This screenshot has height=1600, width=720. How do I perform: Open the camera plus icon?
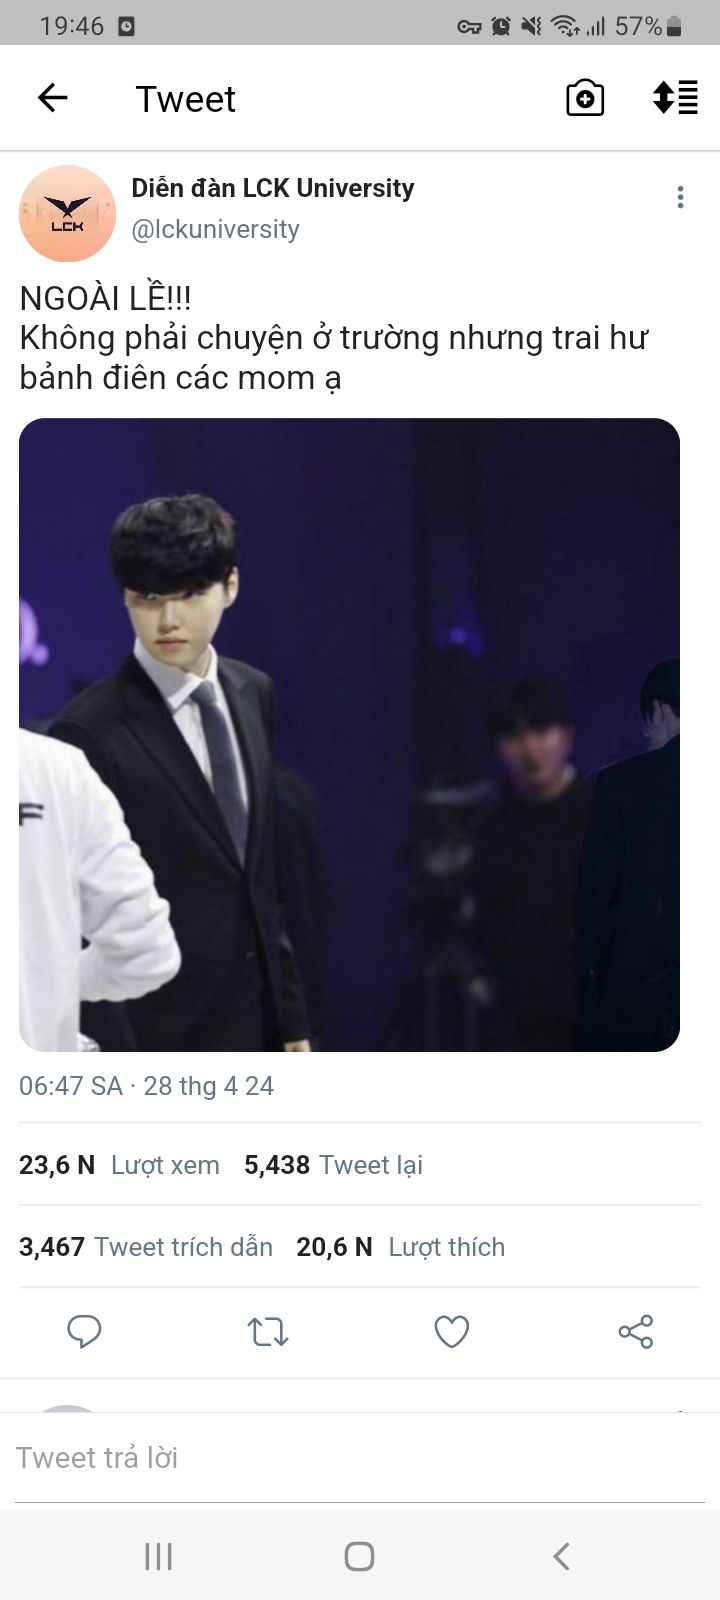[585, 98]
